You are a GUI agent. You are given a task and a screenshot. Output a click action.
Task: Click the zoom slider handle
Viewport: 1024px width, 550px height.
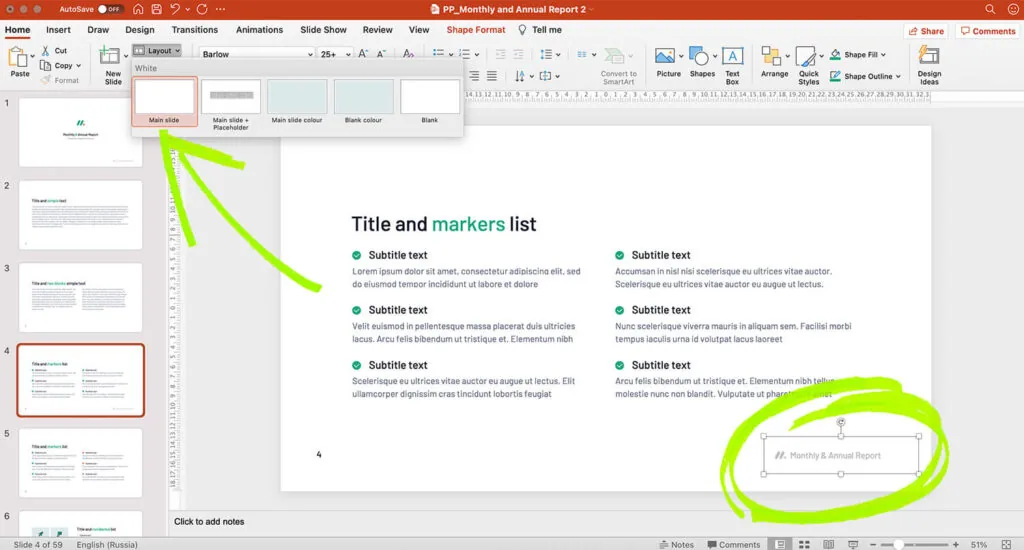899,544
